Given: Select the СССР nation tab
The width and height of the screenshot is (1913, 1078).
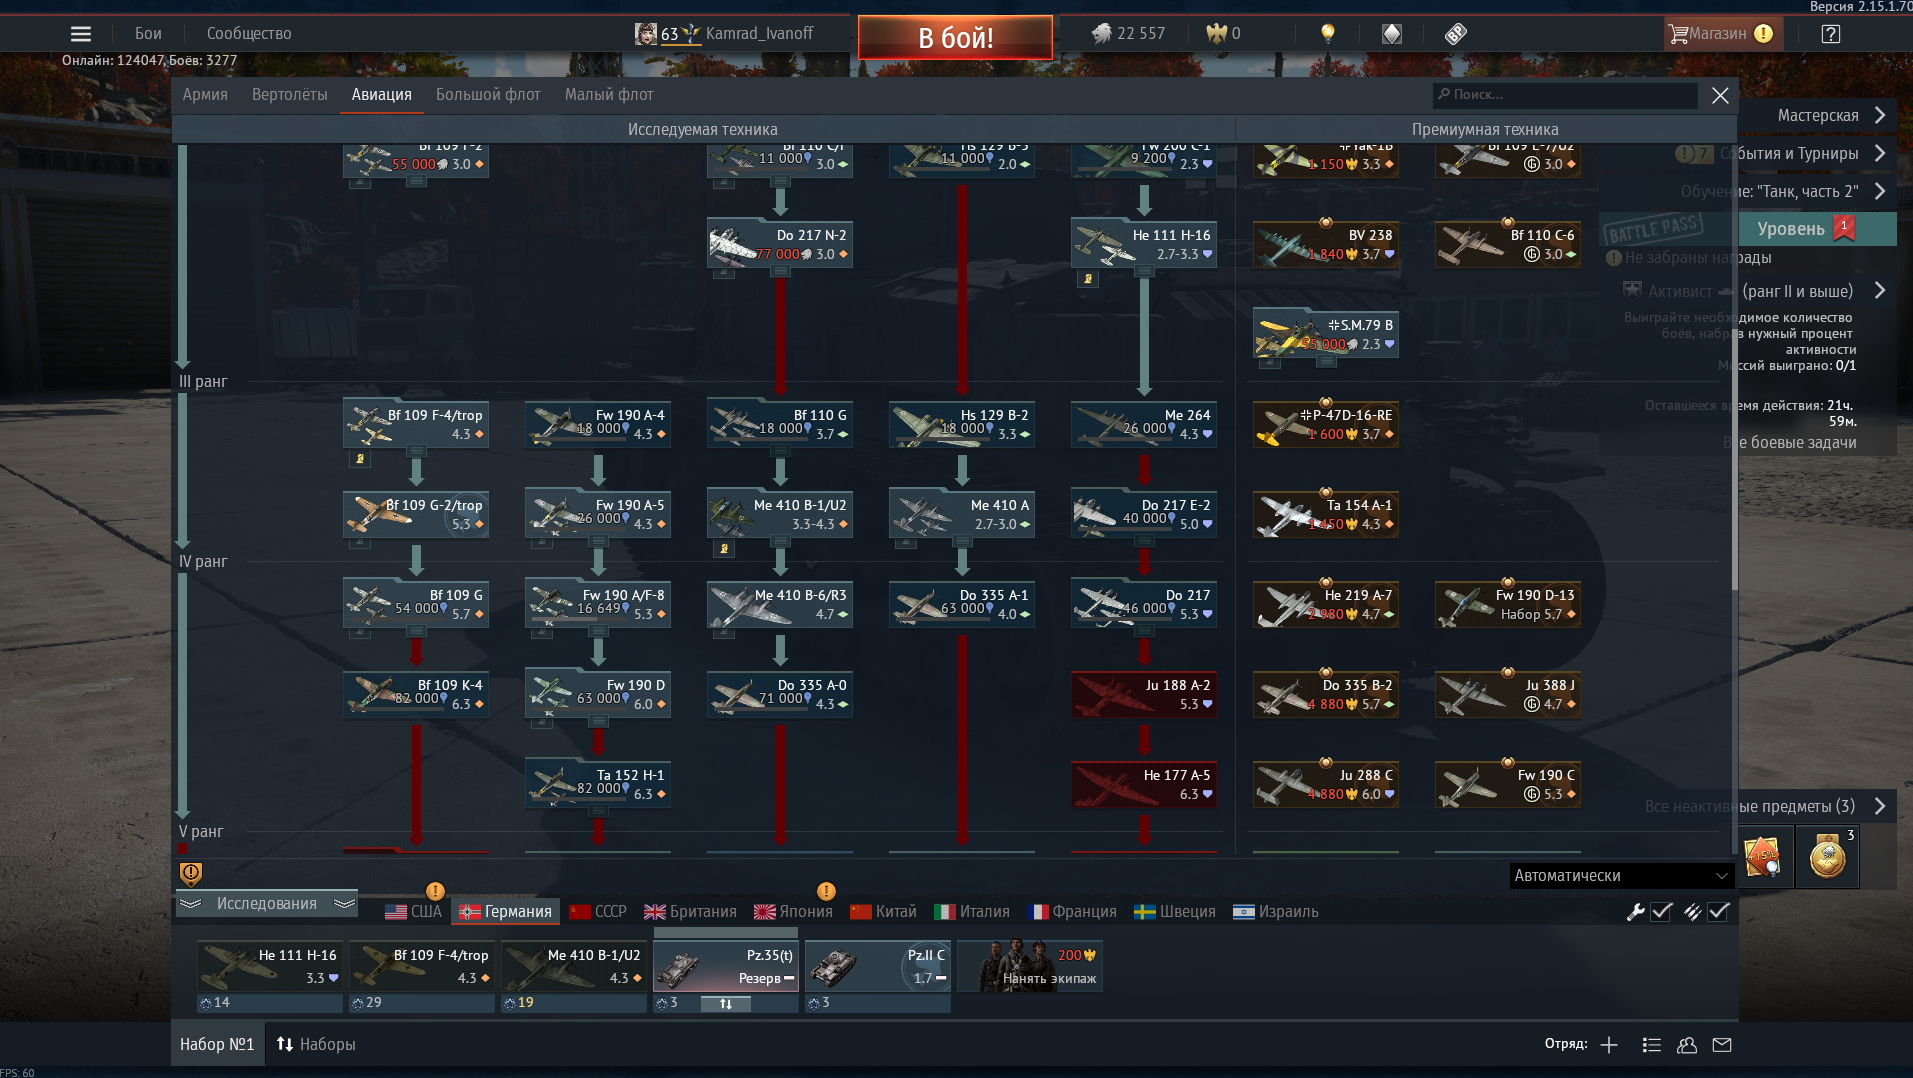Looking at the screenshot, I should [x=598, y=911].
